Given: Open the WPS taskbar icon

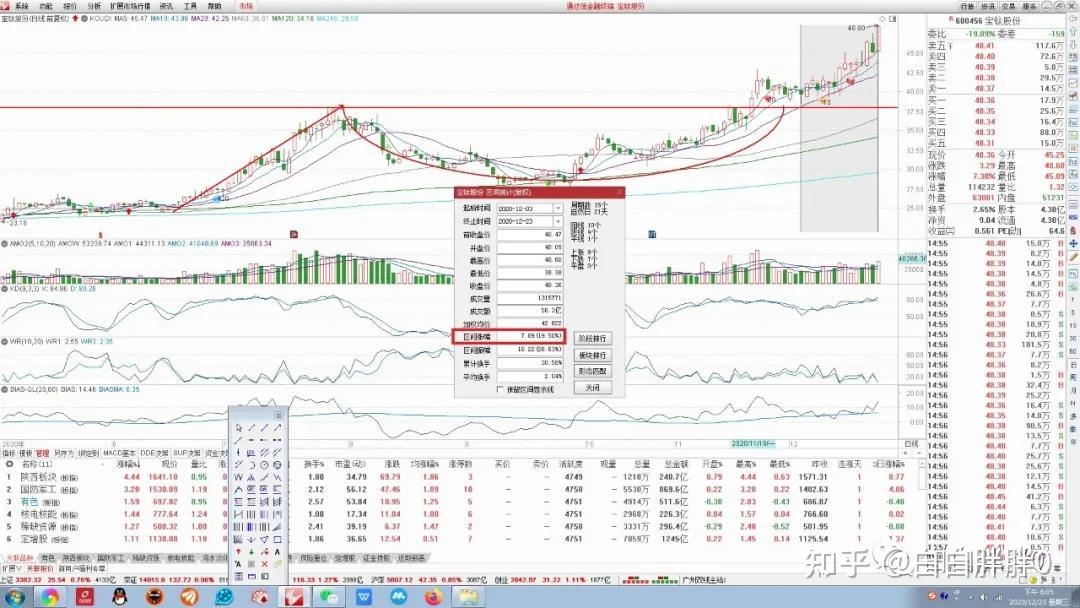Looking at the screenshot, I should point(364,596).
